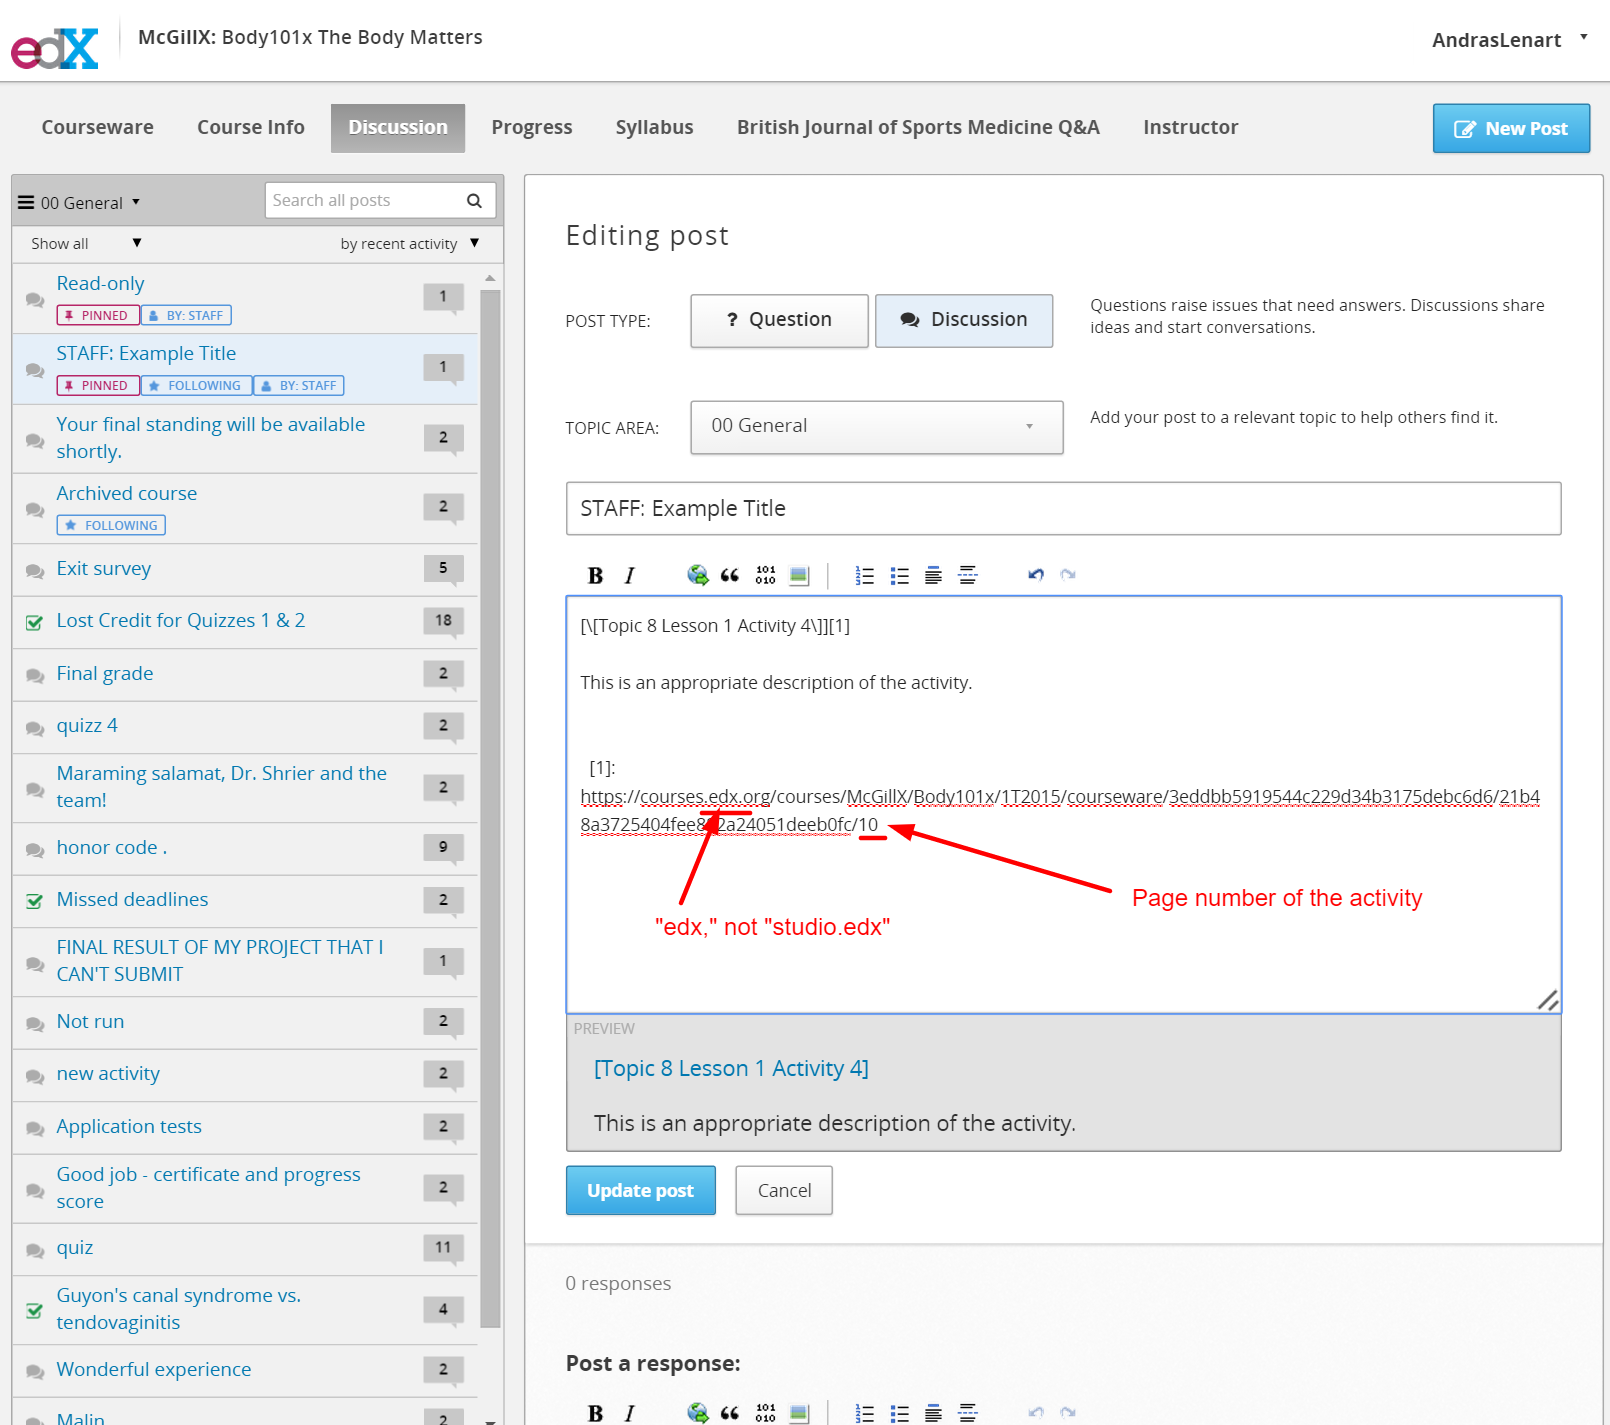Click the Search all posts field
Image resolution: width=1610 pixels, height=1425 pixels.
coord(380,201)
